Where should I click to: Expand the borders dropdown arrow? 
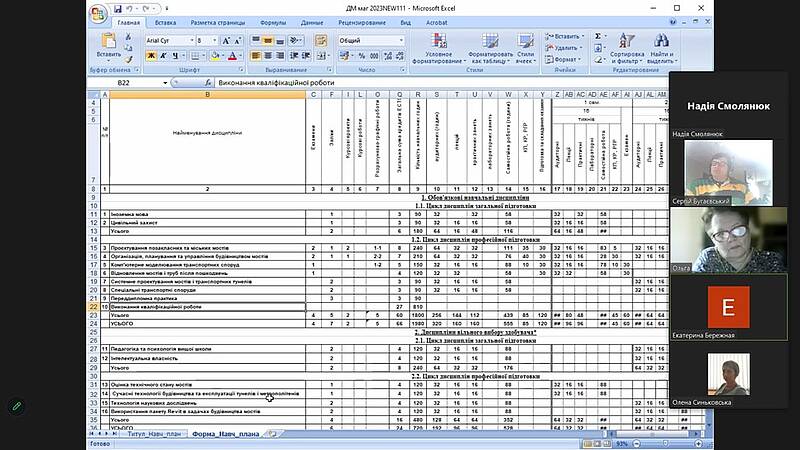pos(204,56)
